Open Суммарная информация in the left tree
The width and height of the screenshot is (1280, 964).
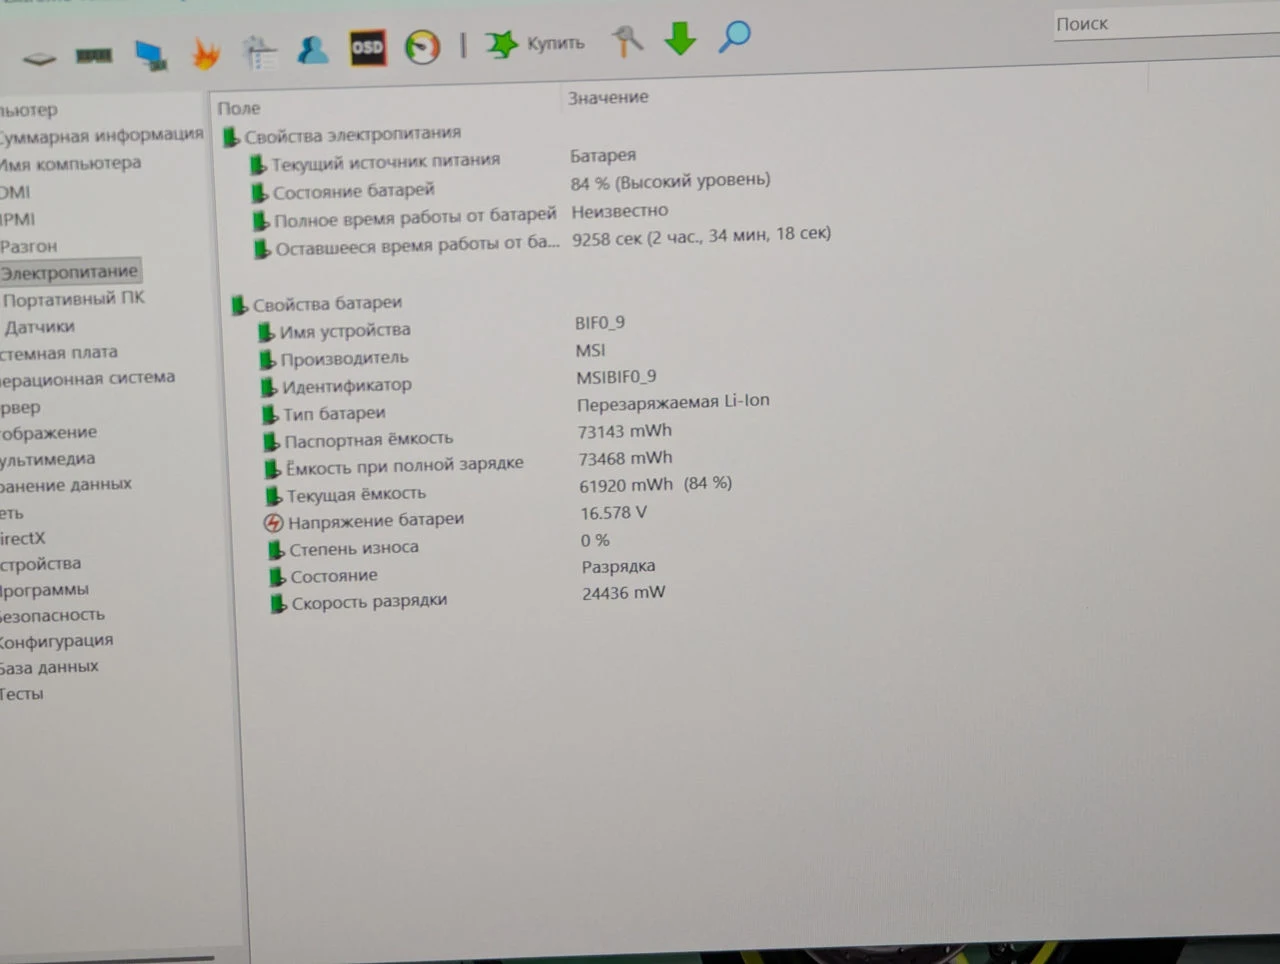101,135
